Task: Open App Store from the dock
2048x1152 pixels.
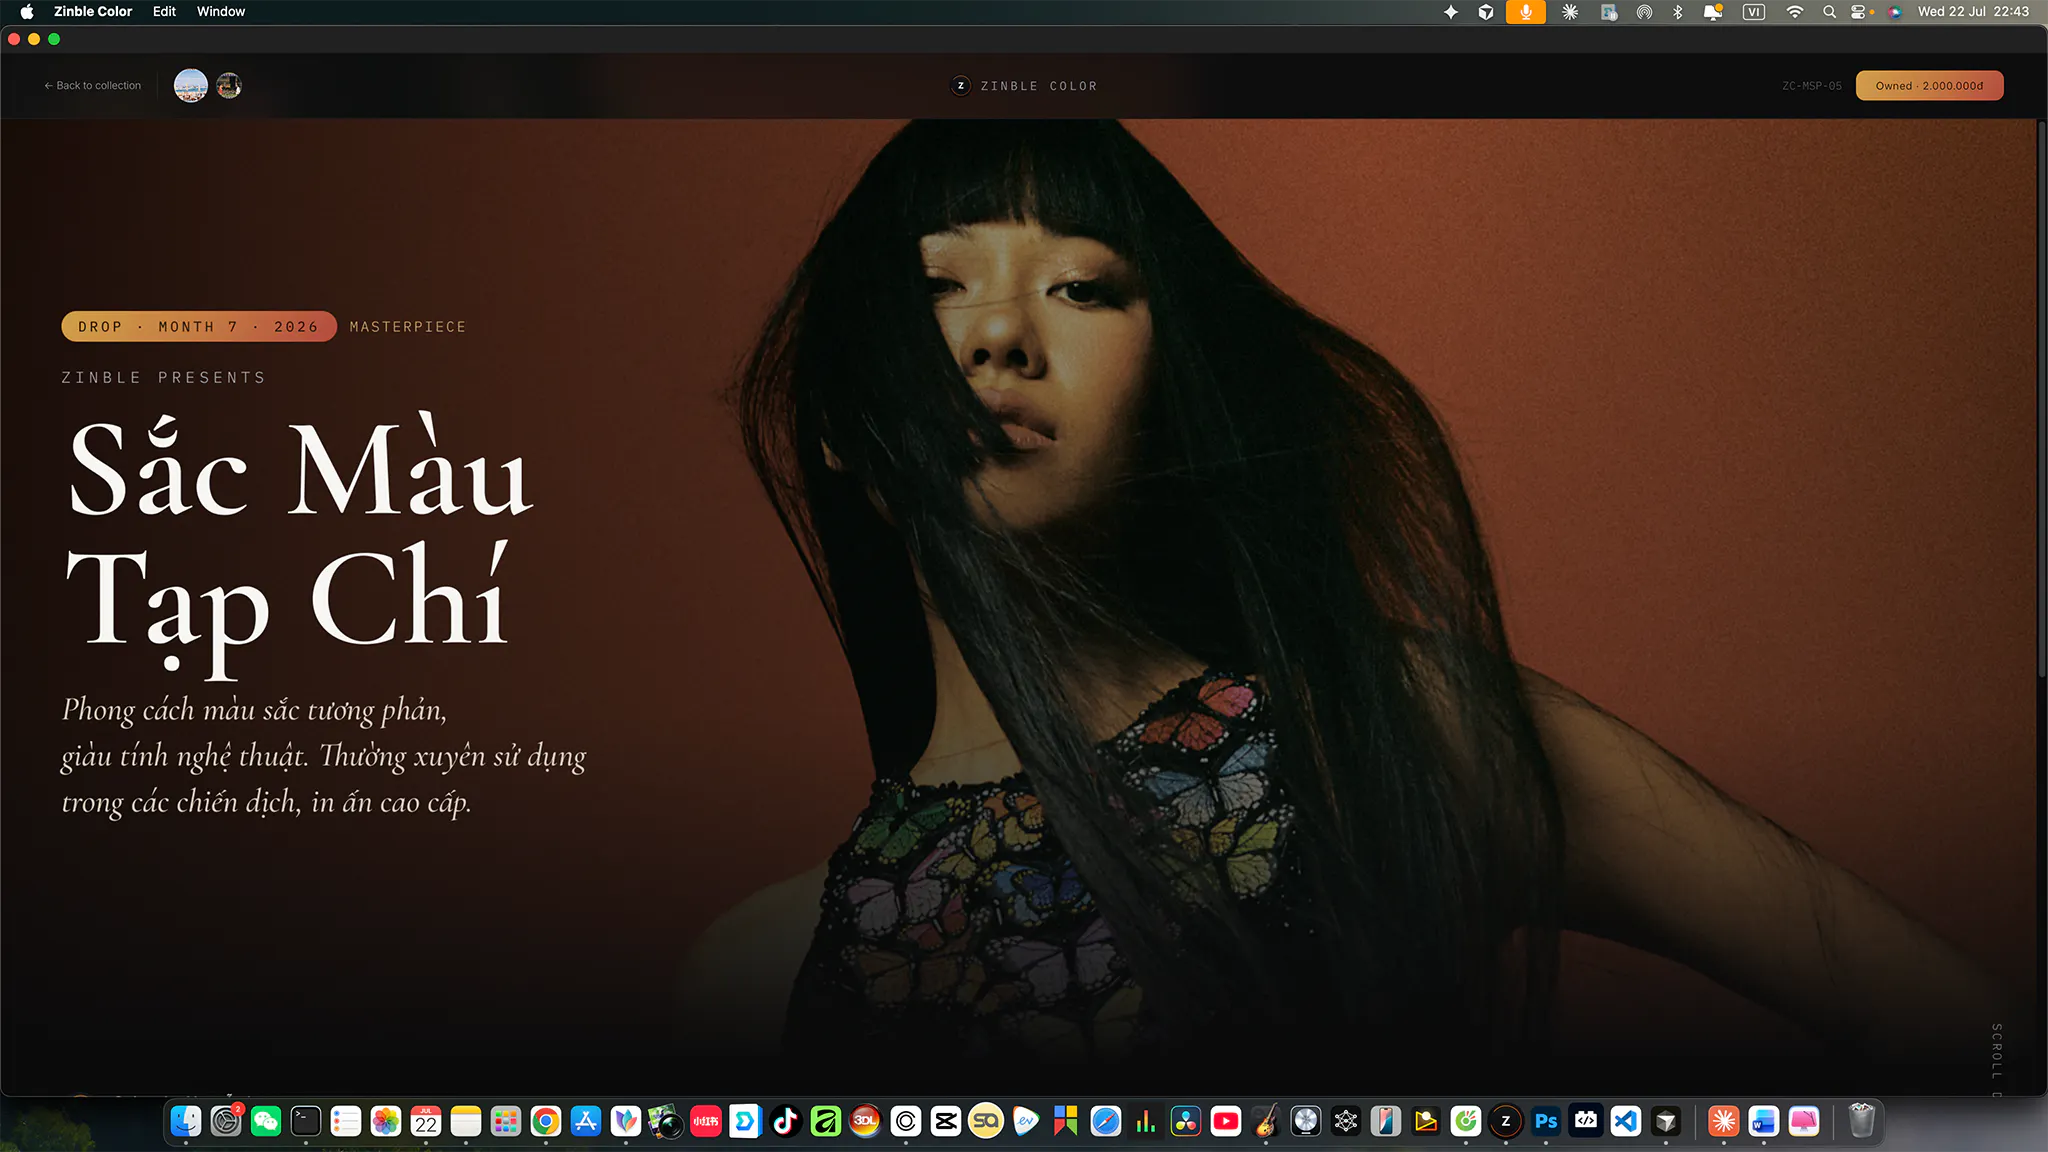Action: 586,1122
